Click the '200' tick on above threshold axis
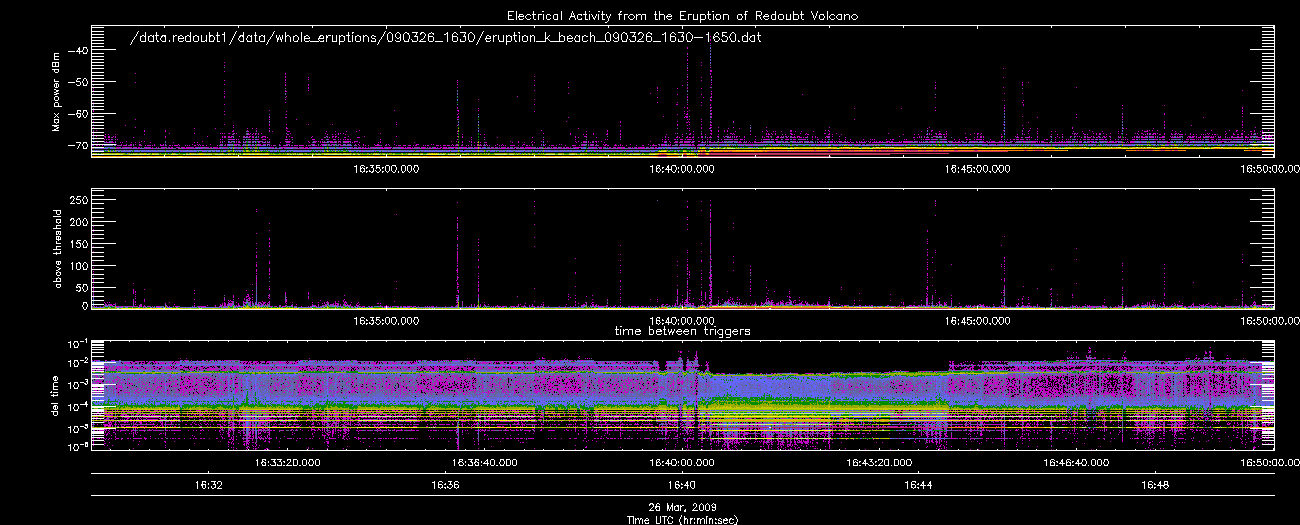The image size is (1300, 525). [x=77, y=222]
